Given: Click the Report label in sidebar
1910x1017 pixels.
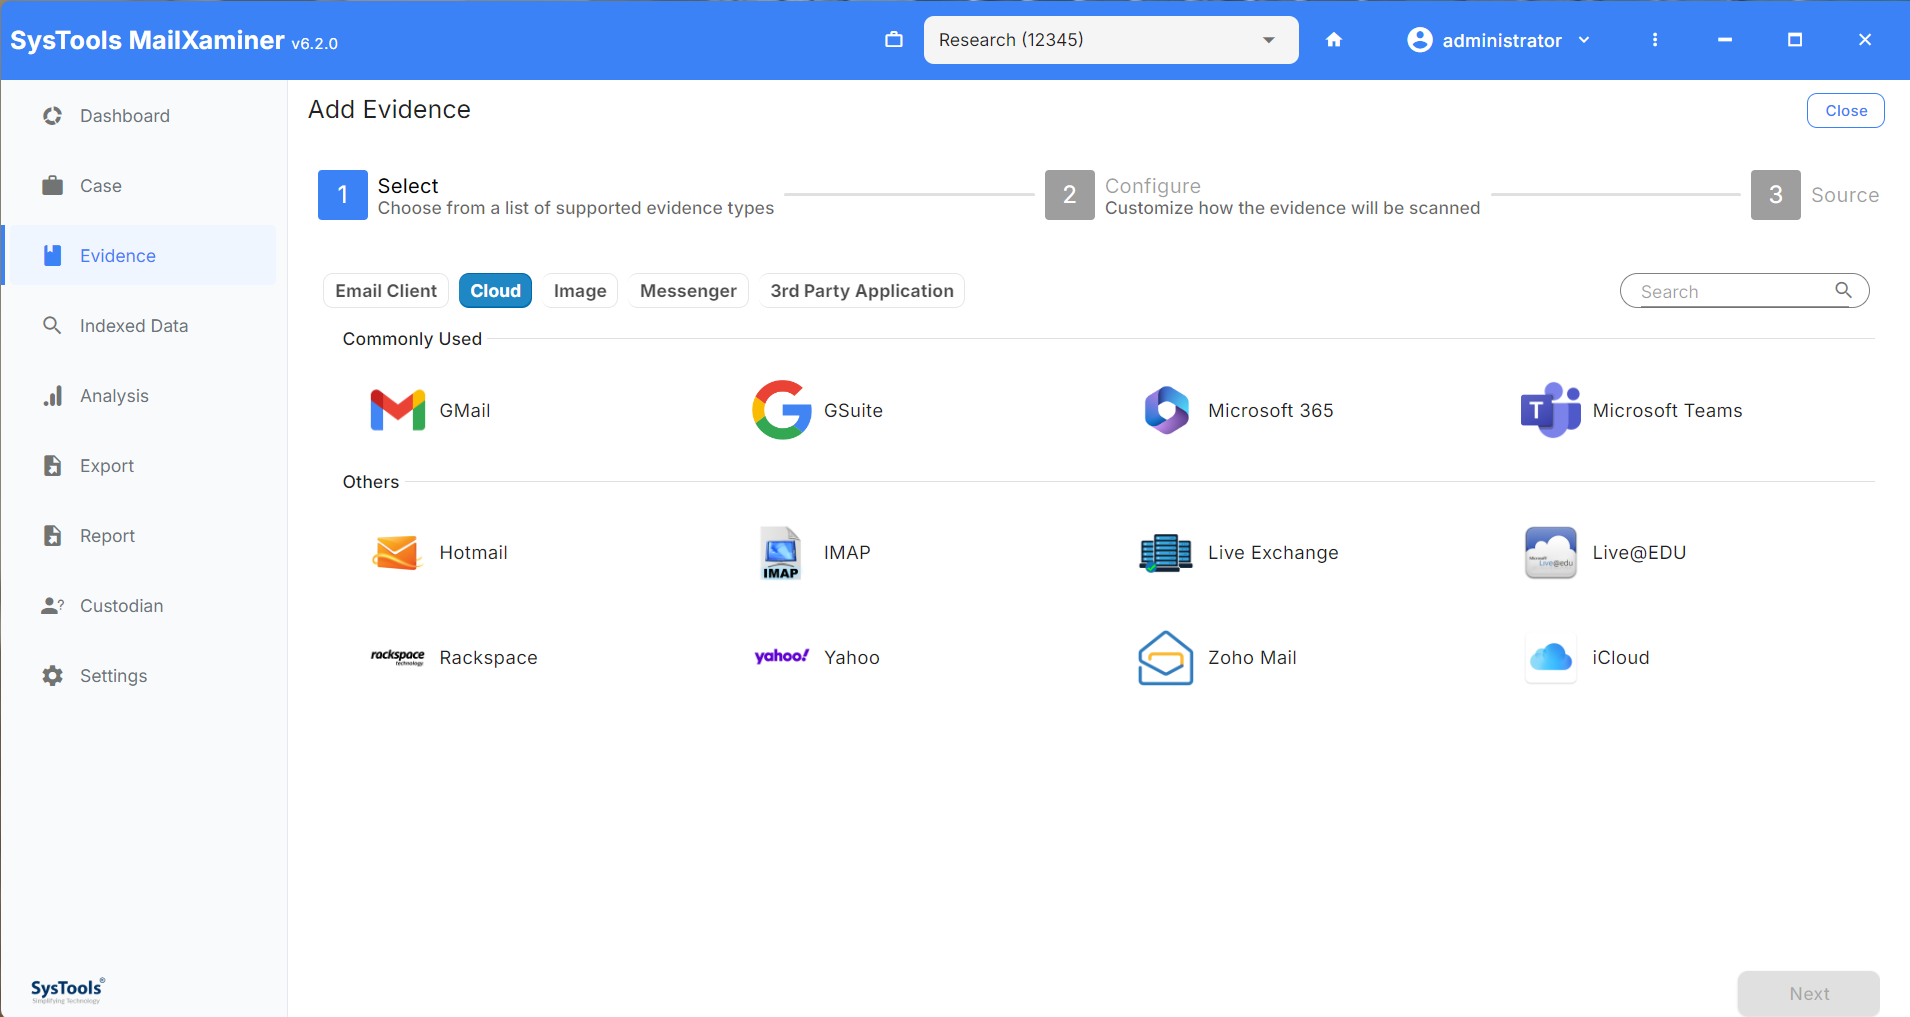Looking at the screenshot, I should pos(107,536).
